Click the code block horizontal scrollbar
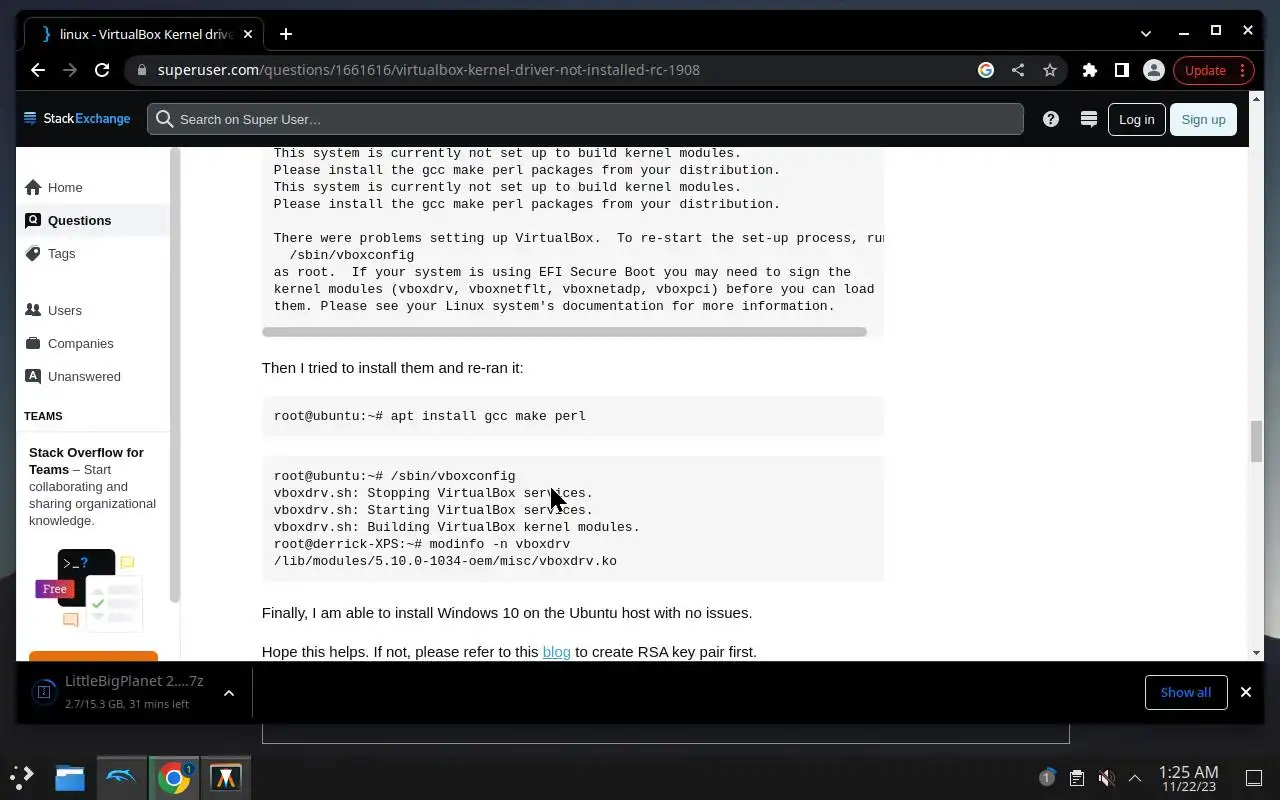The height and width of the screenshot is (800, 1280). pos(564,331)
